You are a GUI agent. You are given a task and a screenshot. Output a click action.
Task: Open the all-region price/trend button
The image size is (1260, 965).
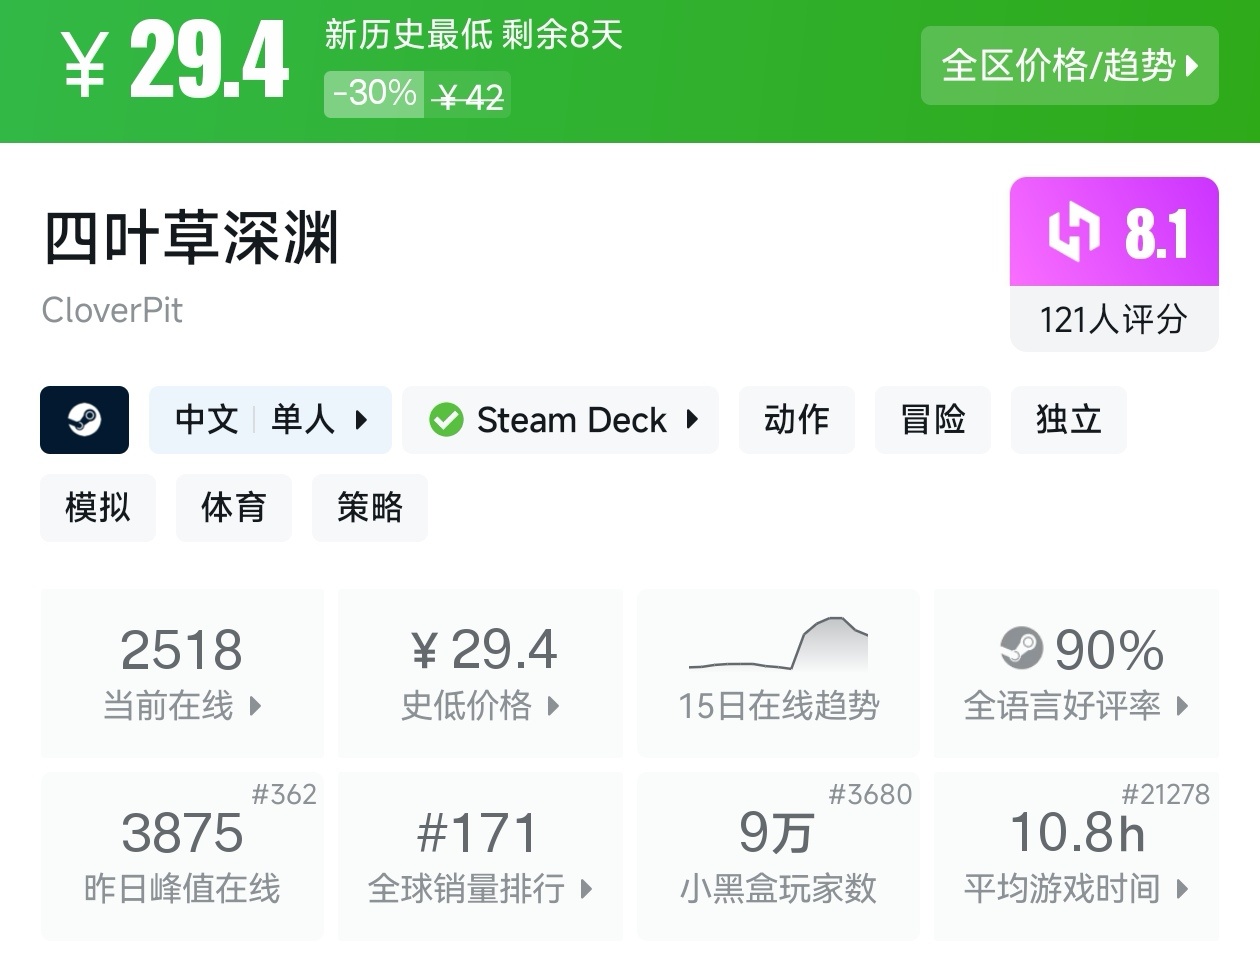click(x=1069, y=66)
